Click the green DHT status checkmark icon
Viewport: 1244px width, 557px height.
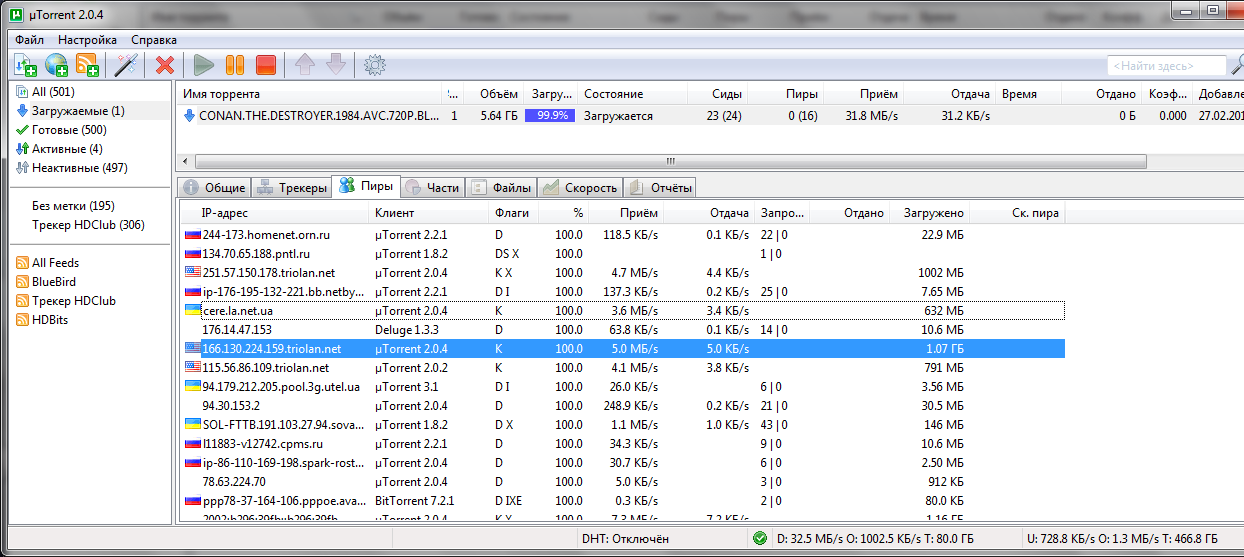760,539
